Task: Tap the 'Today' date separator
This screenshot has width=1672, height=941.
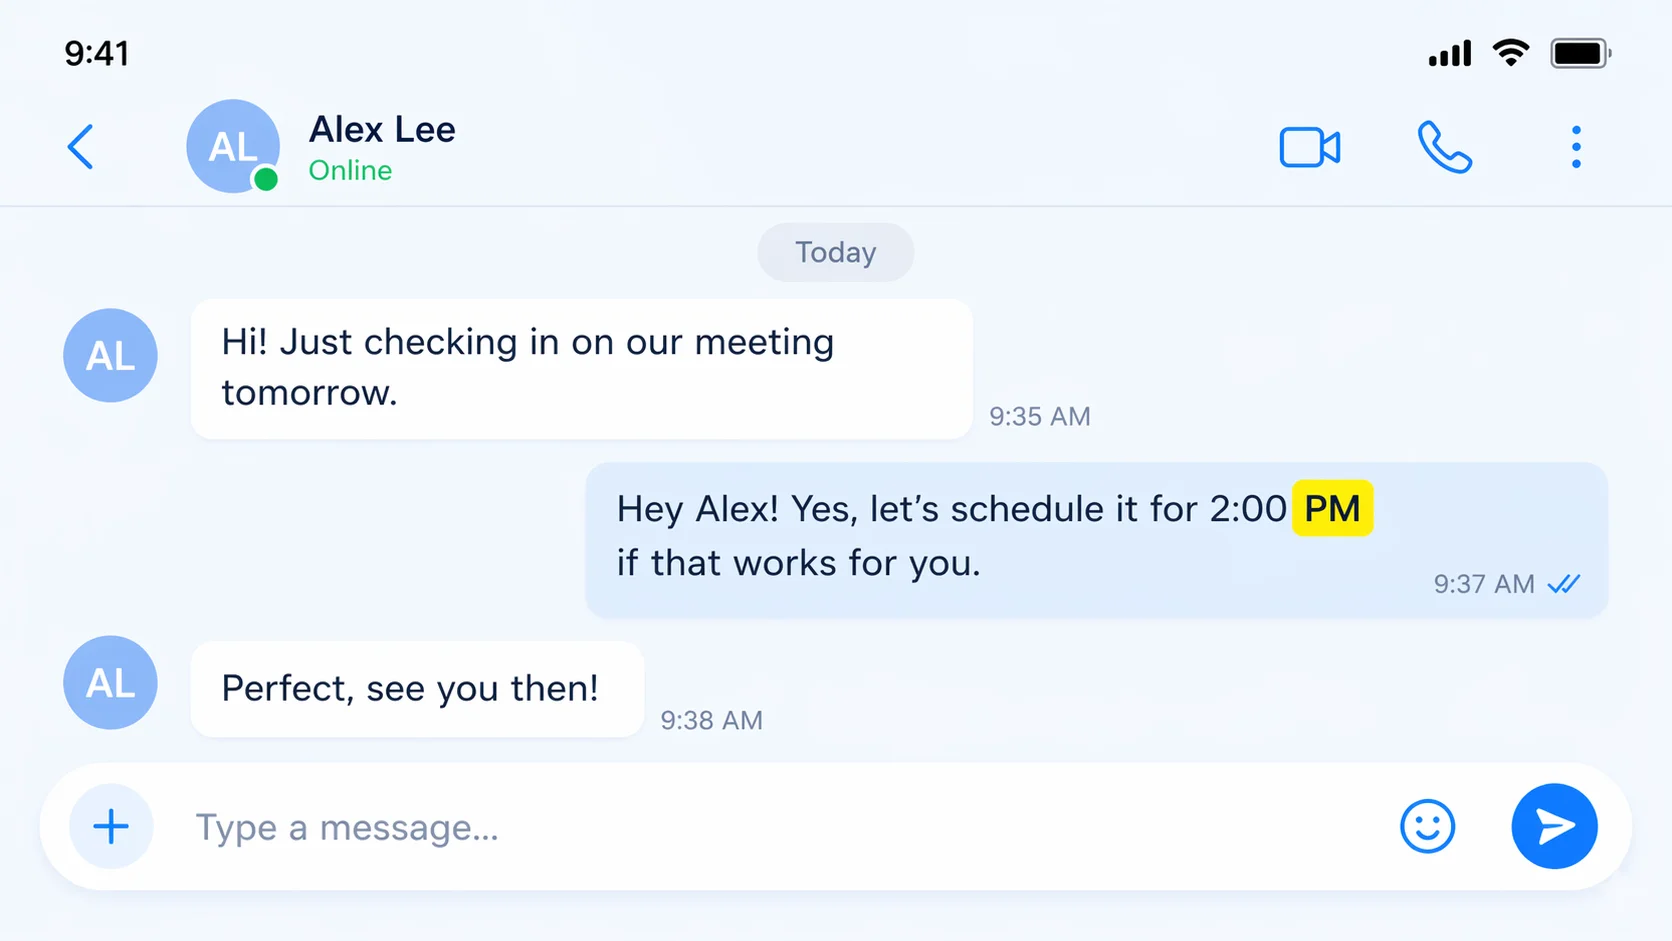Action: tap(835, 252)
